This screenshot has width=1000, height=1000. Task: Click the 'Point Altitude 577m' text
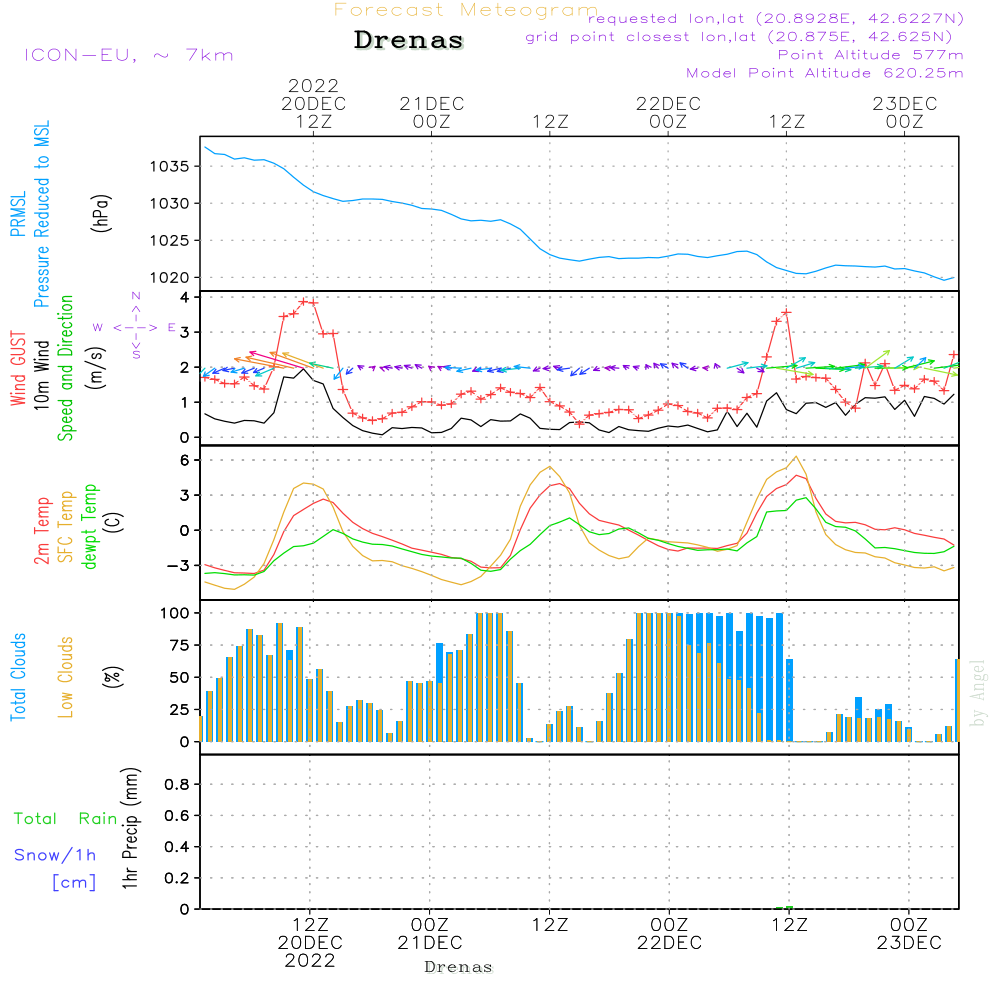871,55
